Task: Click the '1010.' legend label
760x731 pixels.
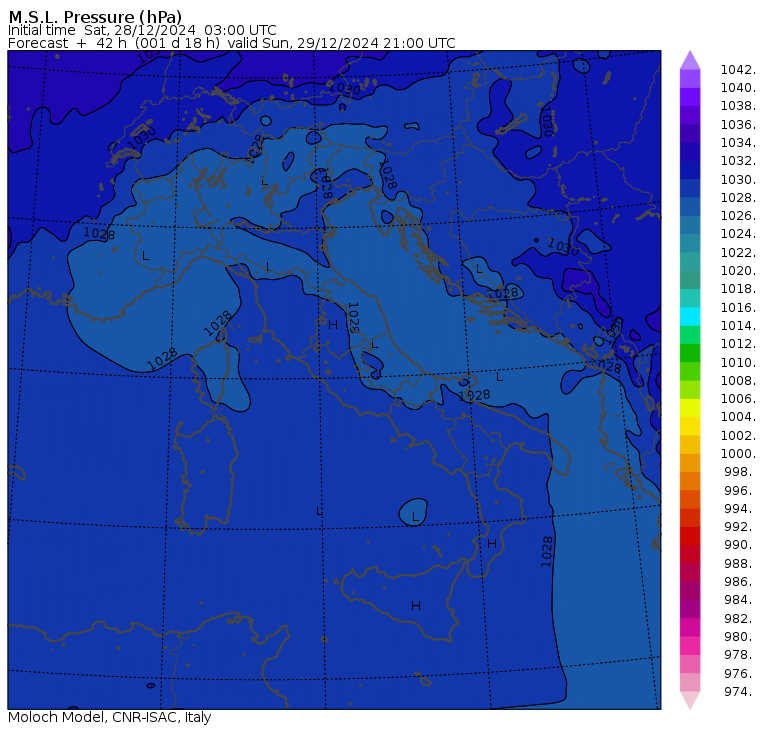Action: (738, 363)
